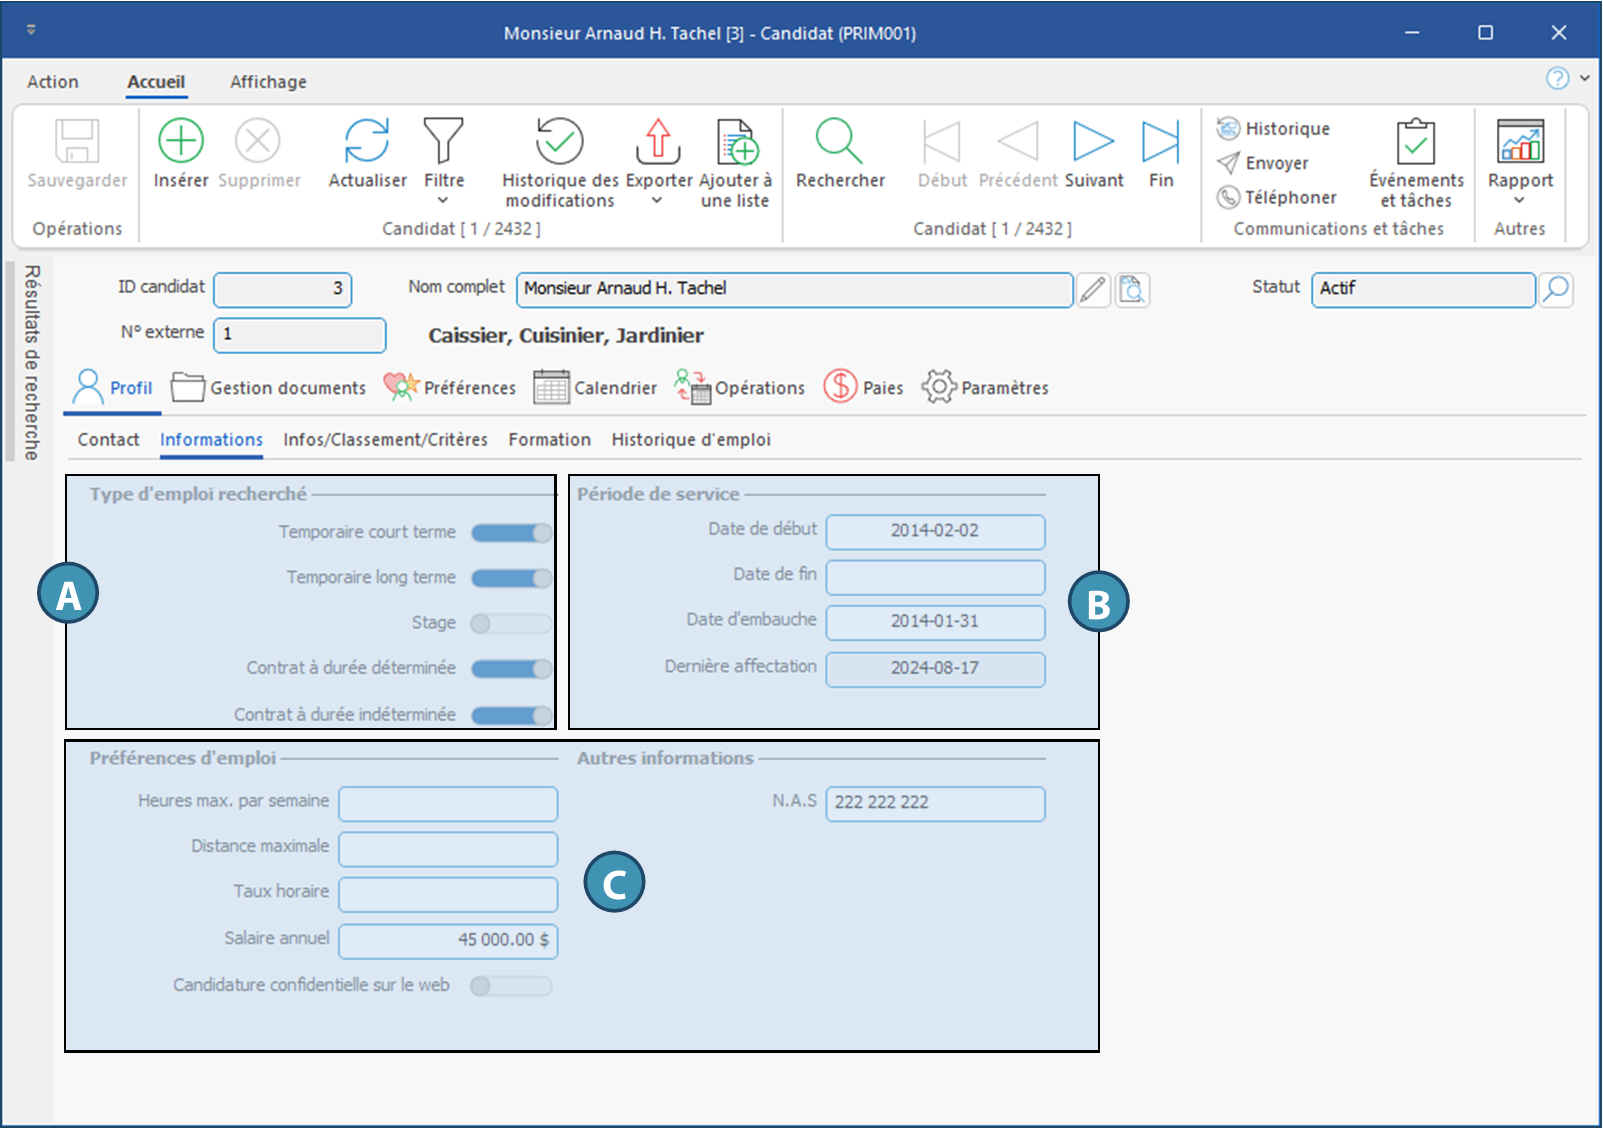The width and height of the screenshot is (1603, 1129).
Task: Open the Historique d'emploi tab
Action: [x=691, y=440]
